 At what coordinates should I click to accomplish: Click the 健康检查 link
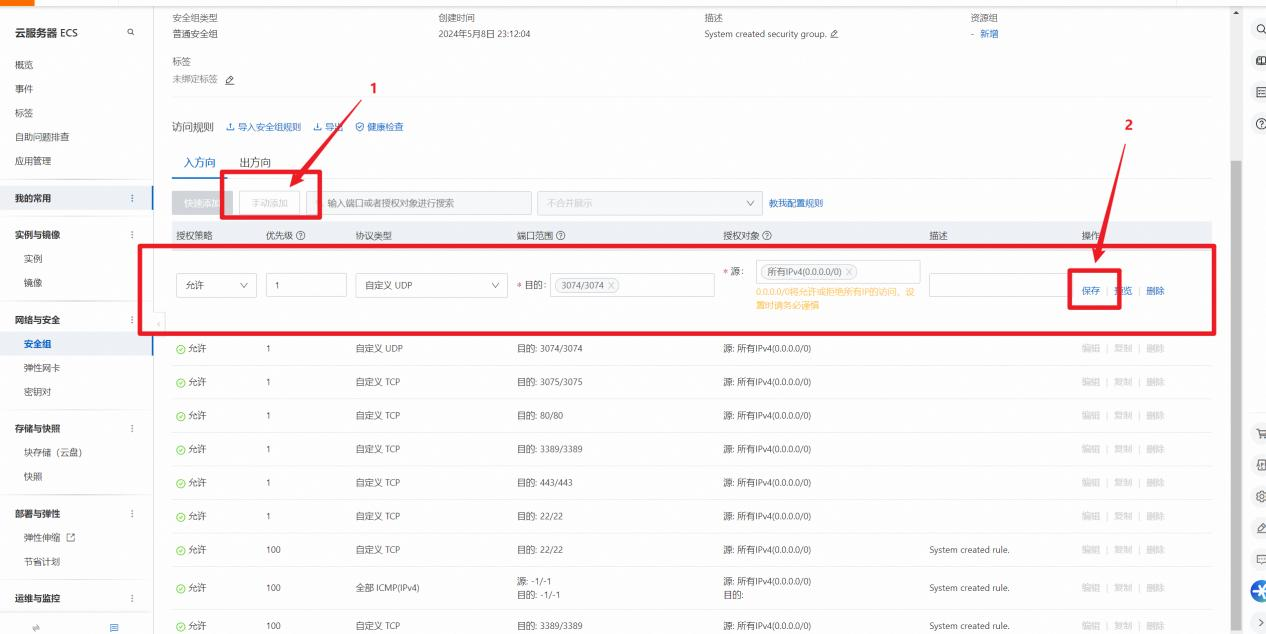(x=380, y=127)
